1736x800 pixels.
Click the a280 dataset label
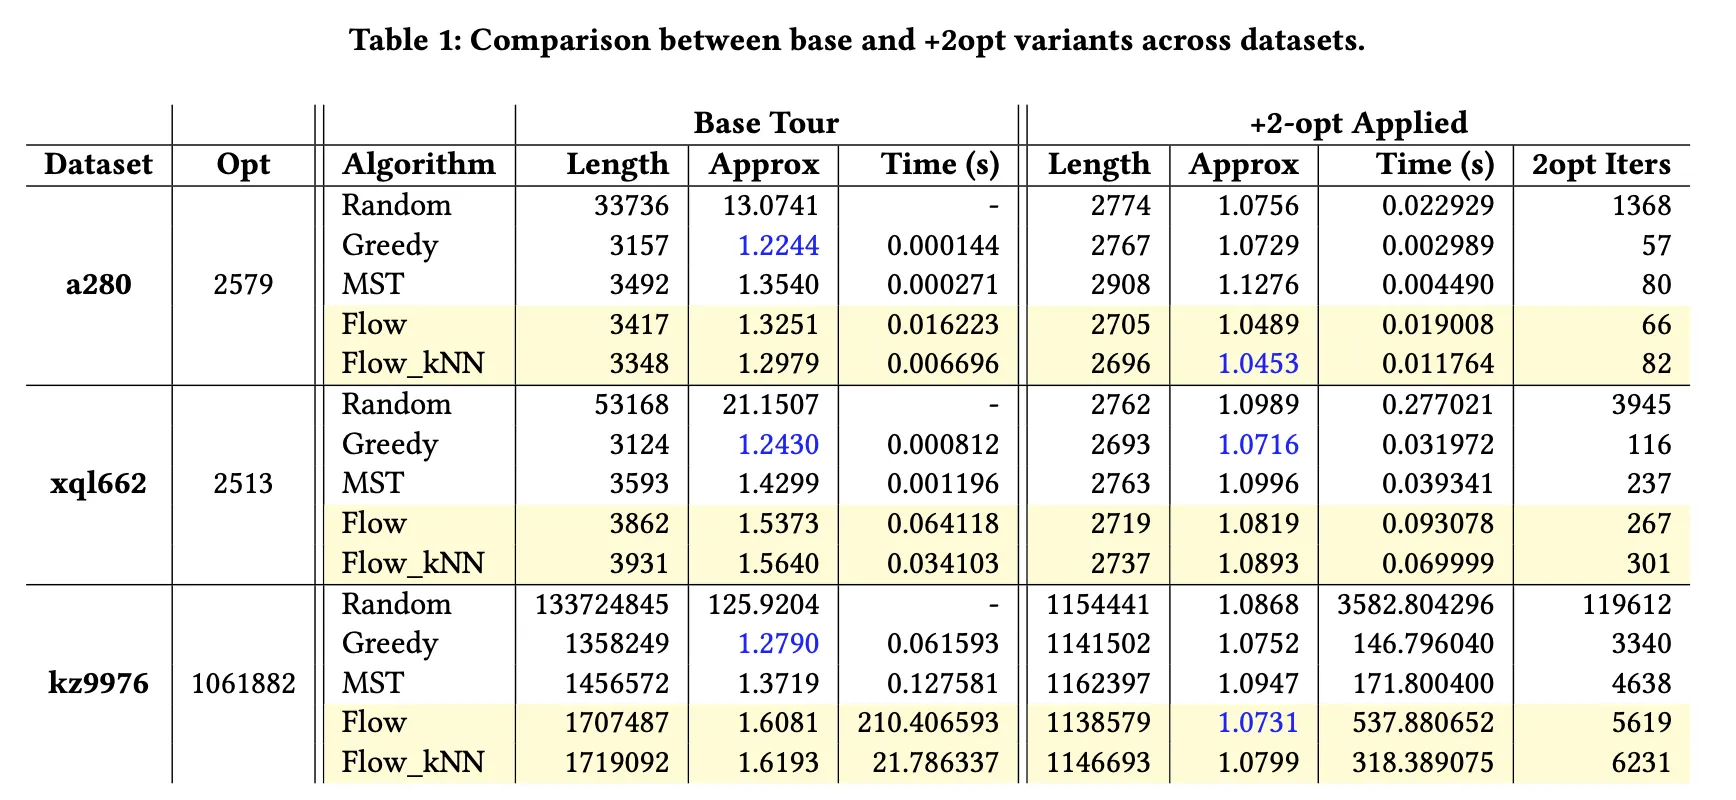(98, 285)
